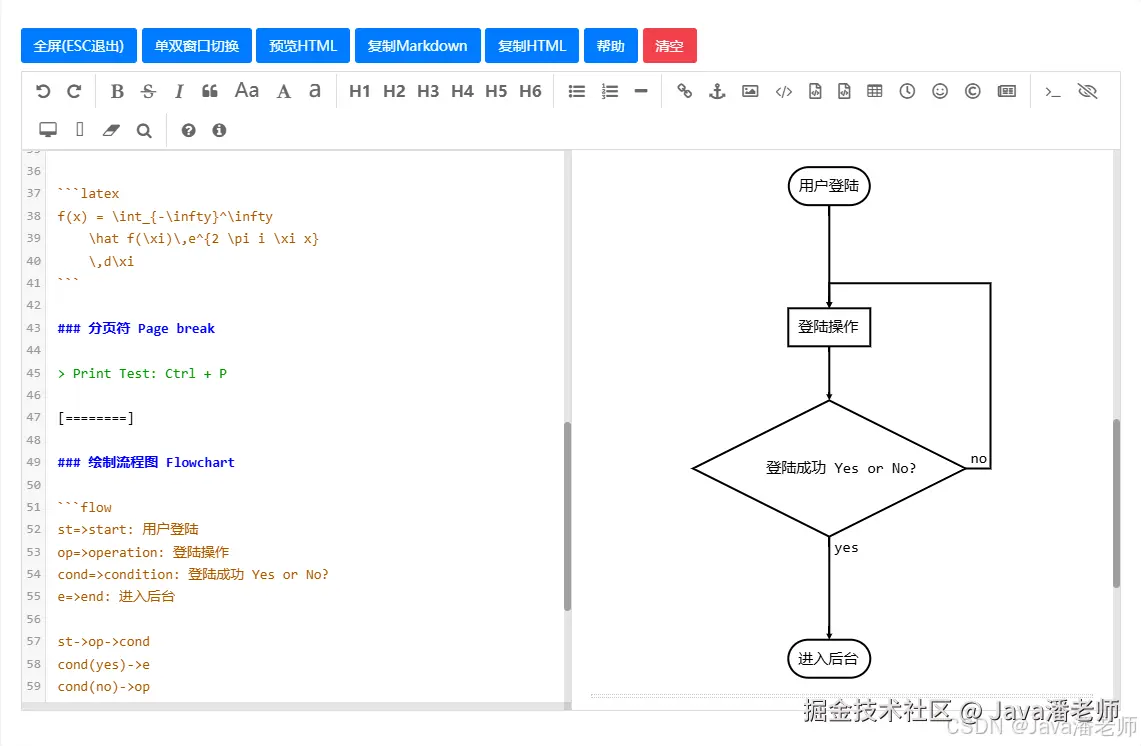Click the 复制Markdown button
1141x746 pixels.
coord(417,45)
